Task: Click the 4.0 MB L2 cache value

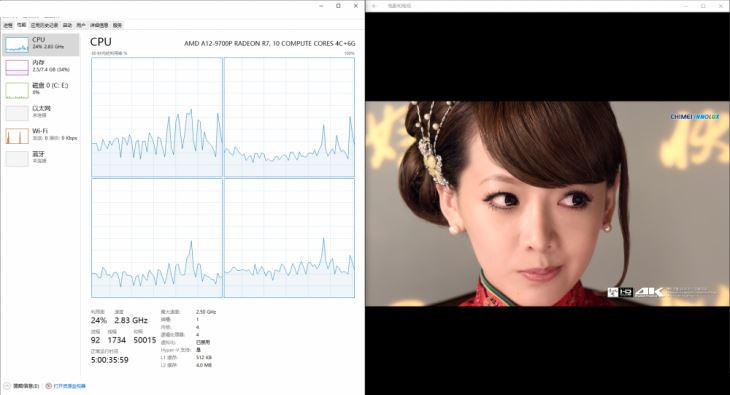Action: 204,365
